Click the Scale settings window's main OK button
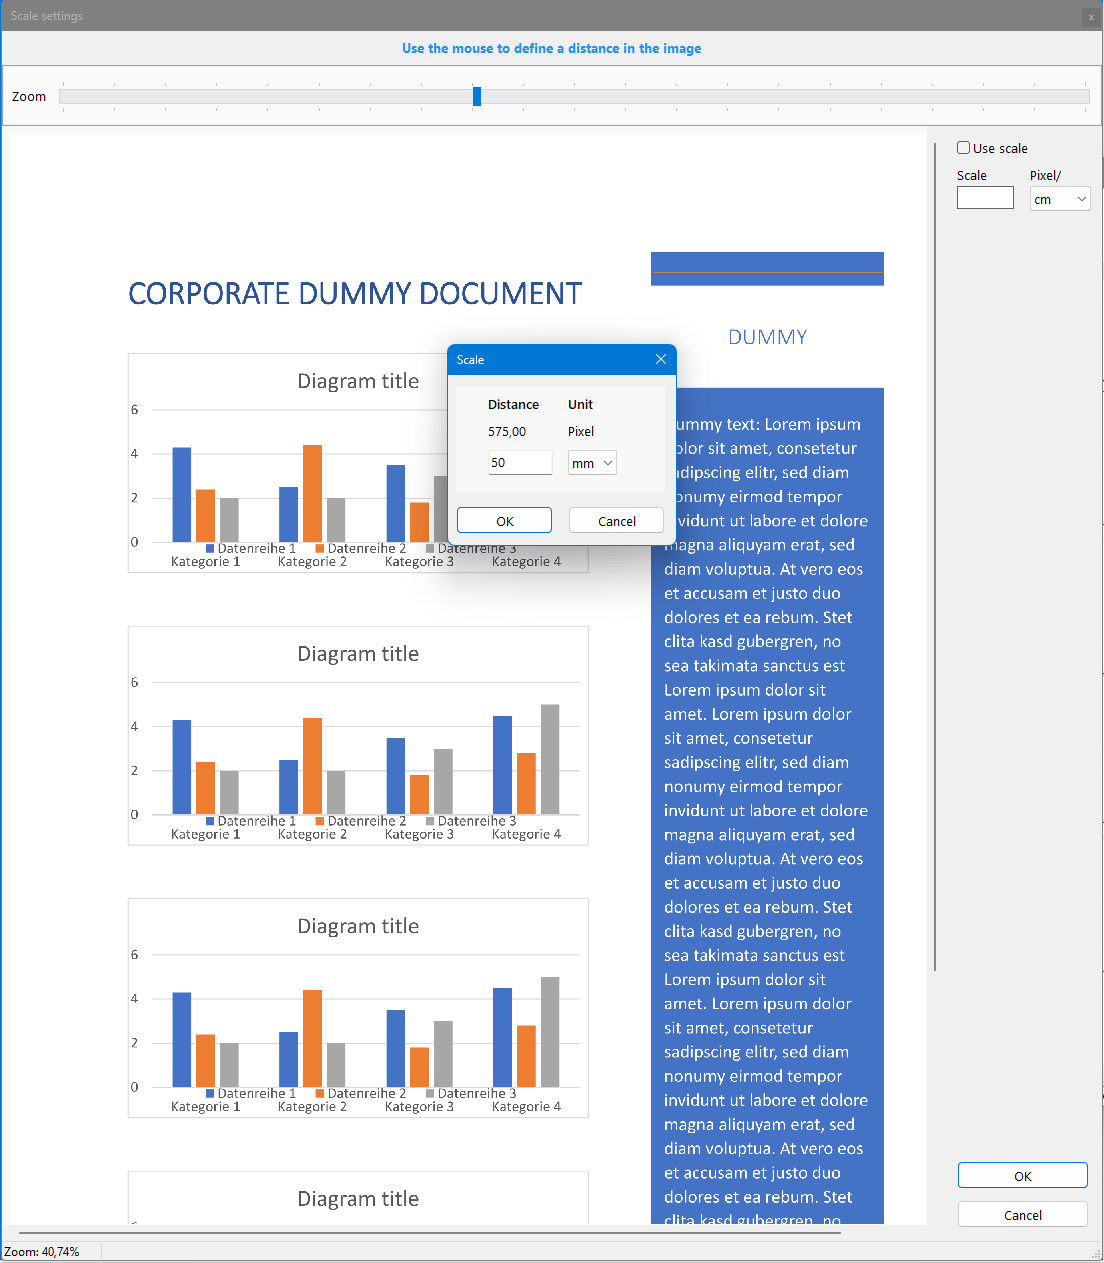The width and height of the screenshot is (1104, 1263). coord(1022,1176)
